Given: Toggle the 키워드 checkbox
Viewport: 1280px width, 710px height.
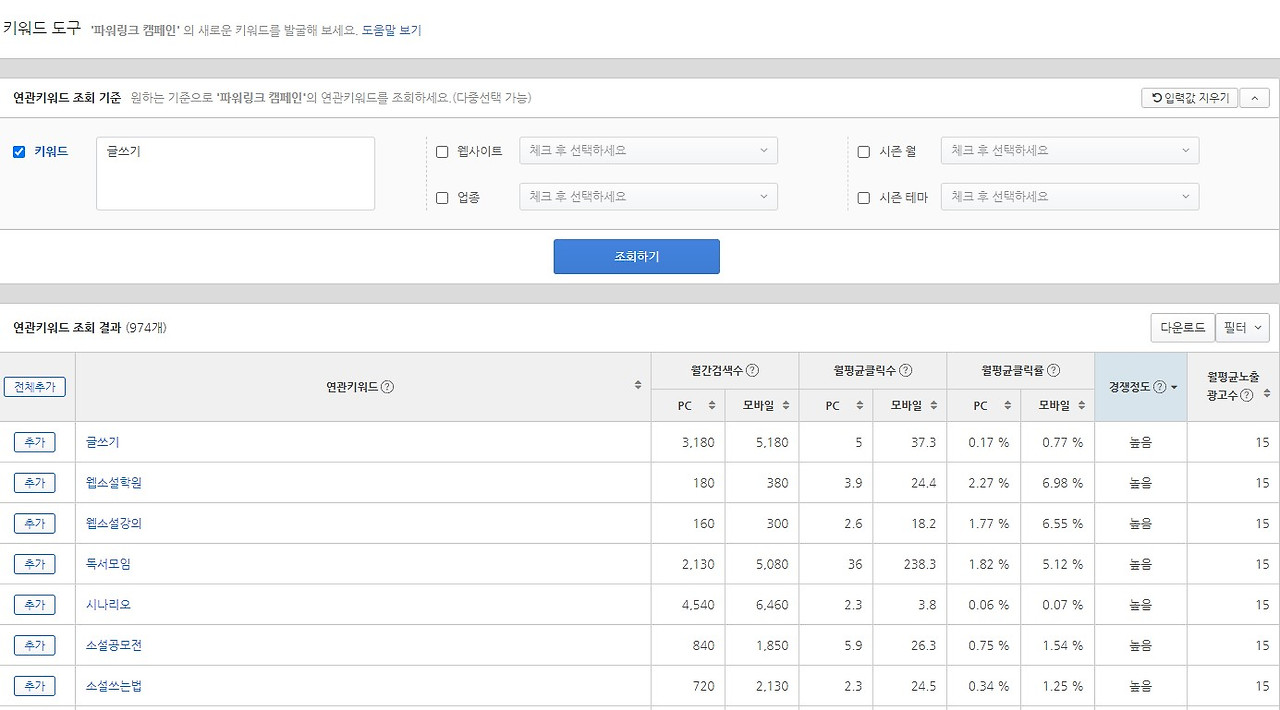Looking at the screenshot, I should pos(19,152).
